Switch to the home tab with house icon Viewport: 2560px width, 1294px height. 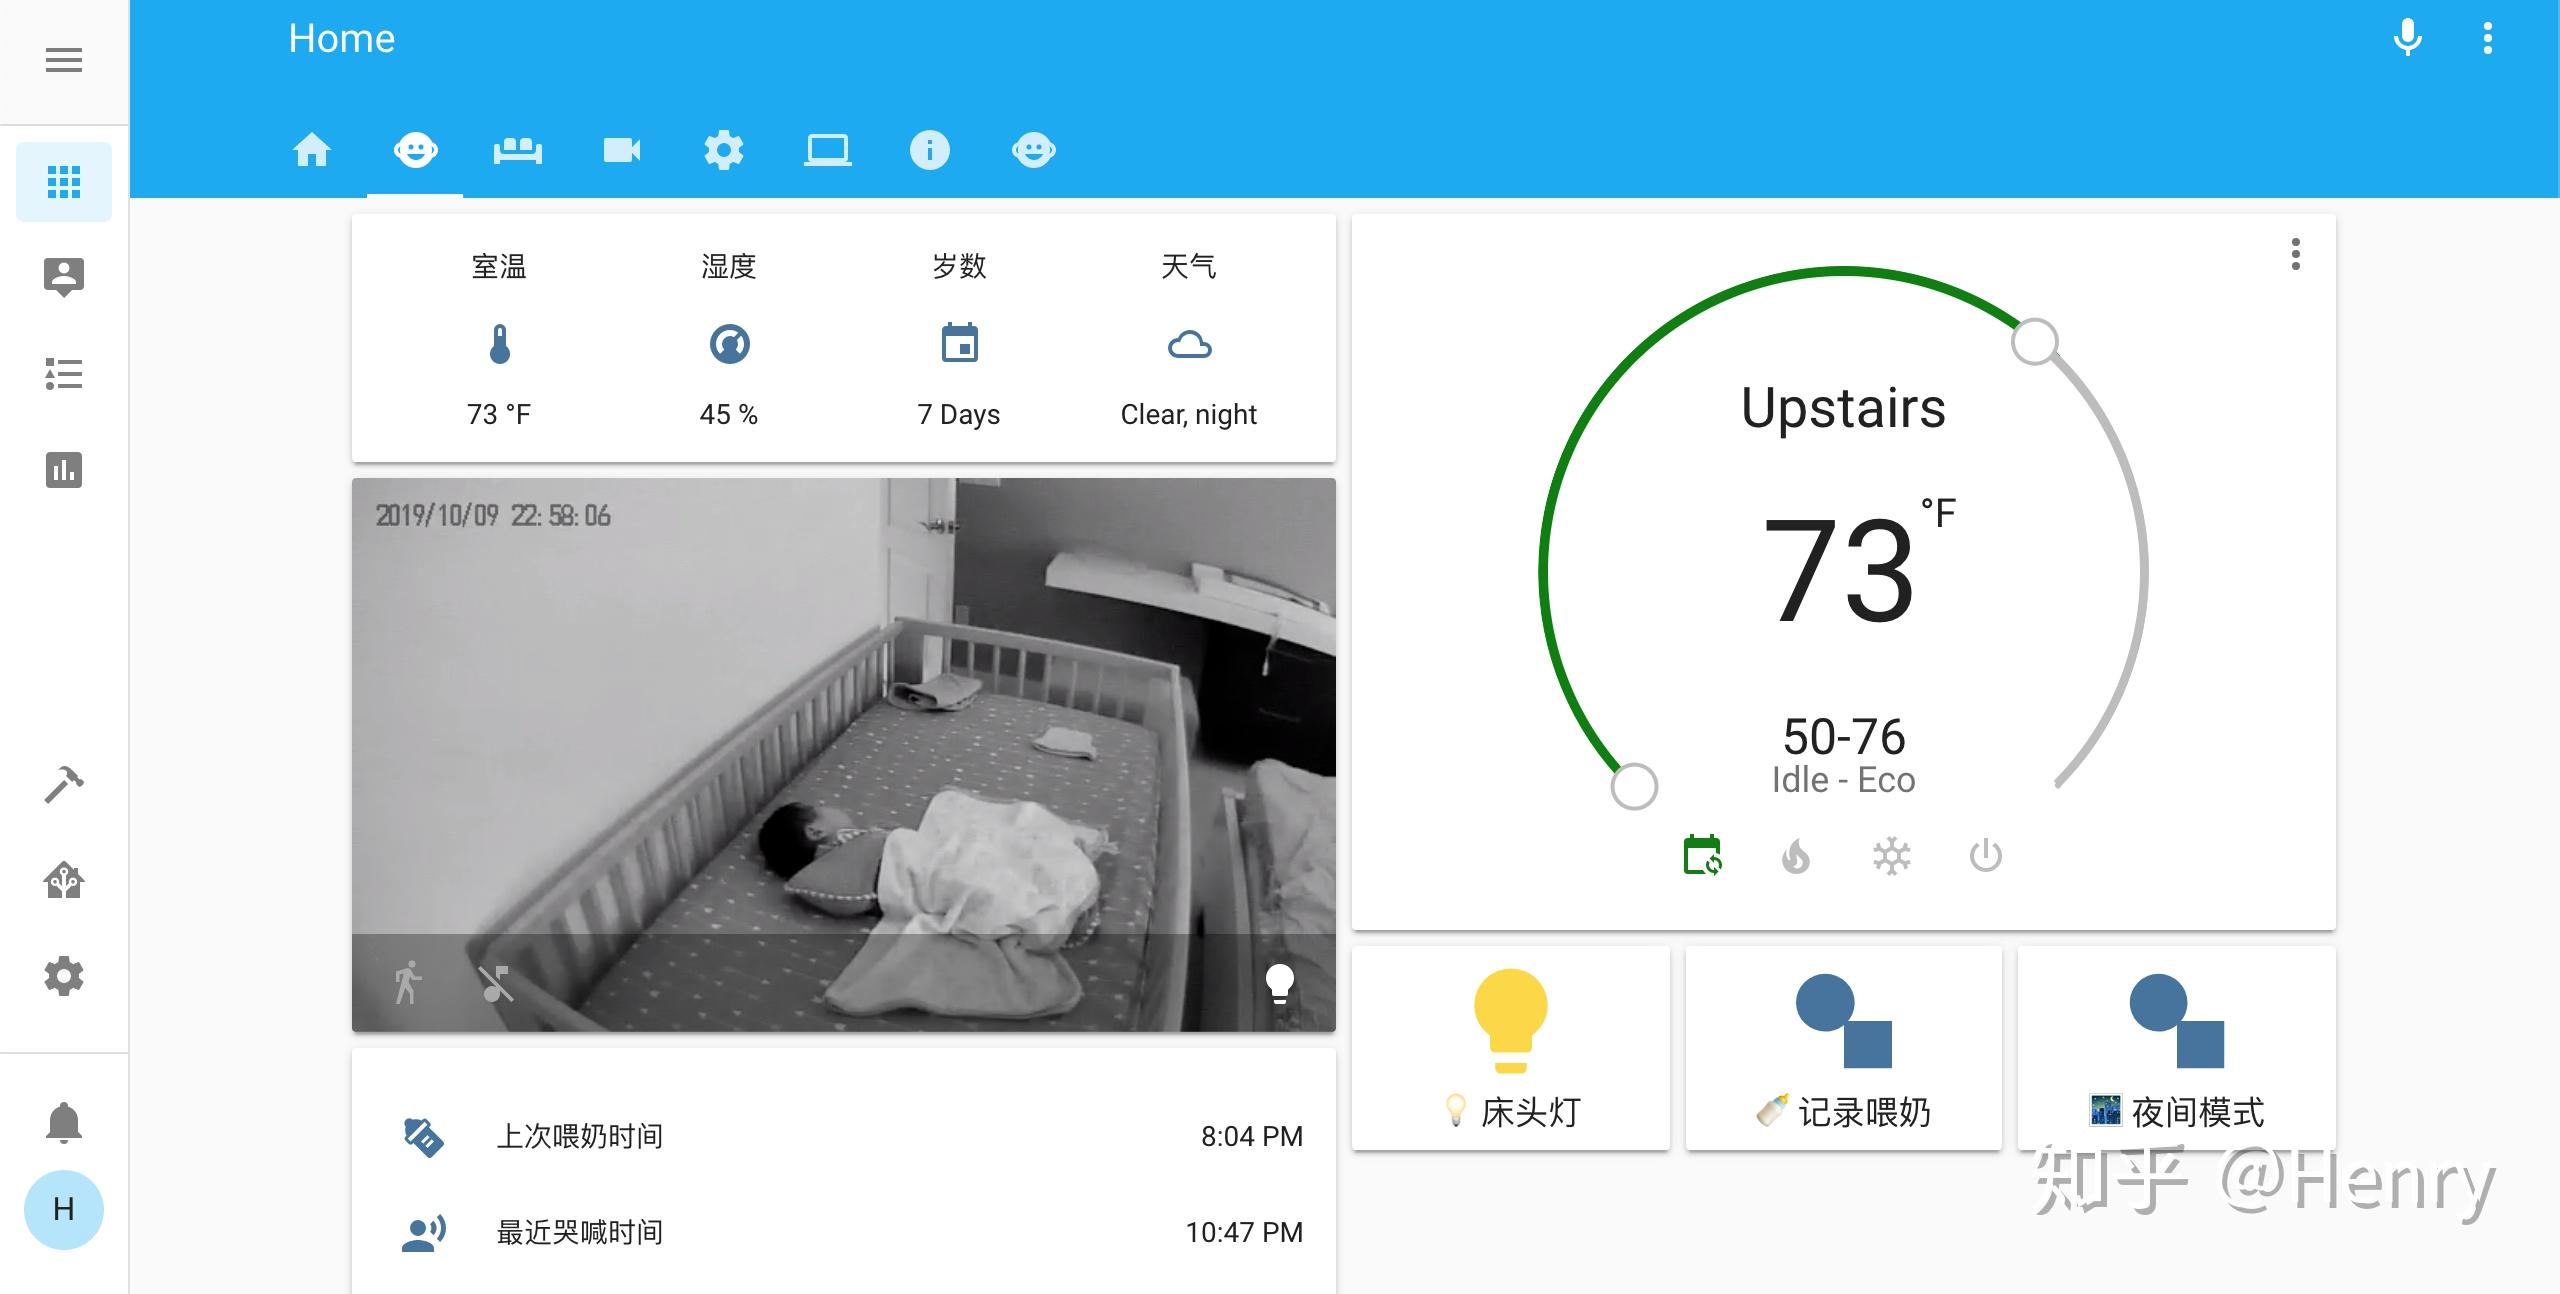312,150
